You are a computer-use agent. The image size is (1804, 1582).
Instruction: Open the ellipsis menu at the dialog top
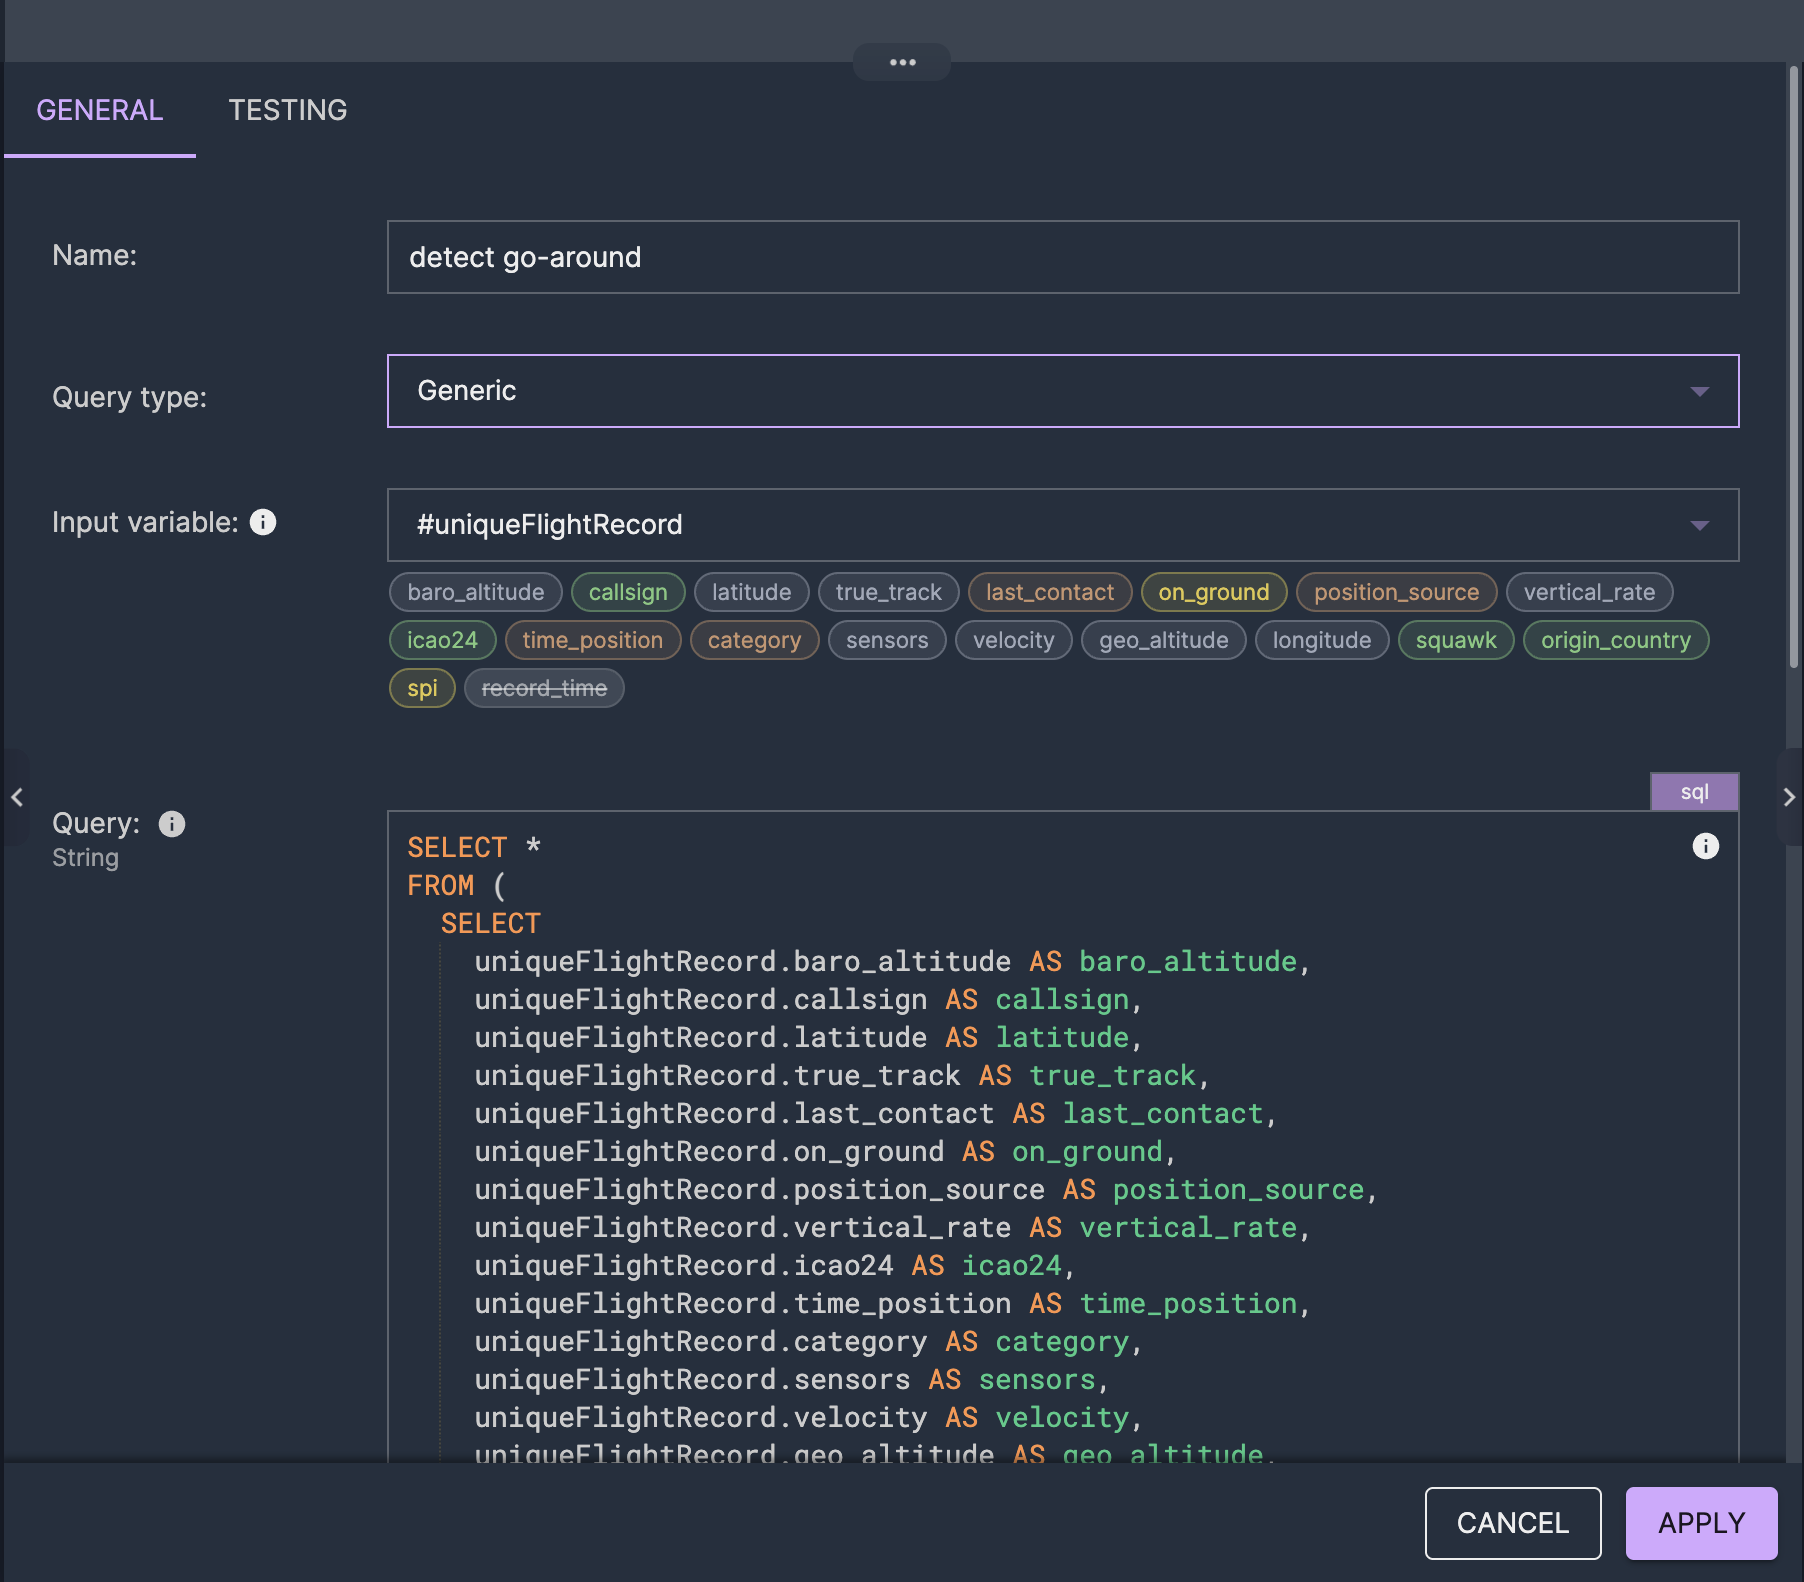click(x=901, y=61)
